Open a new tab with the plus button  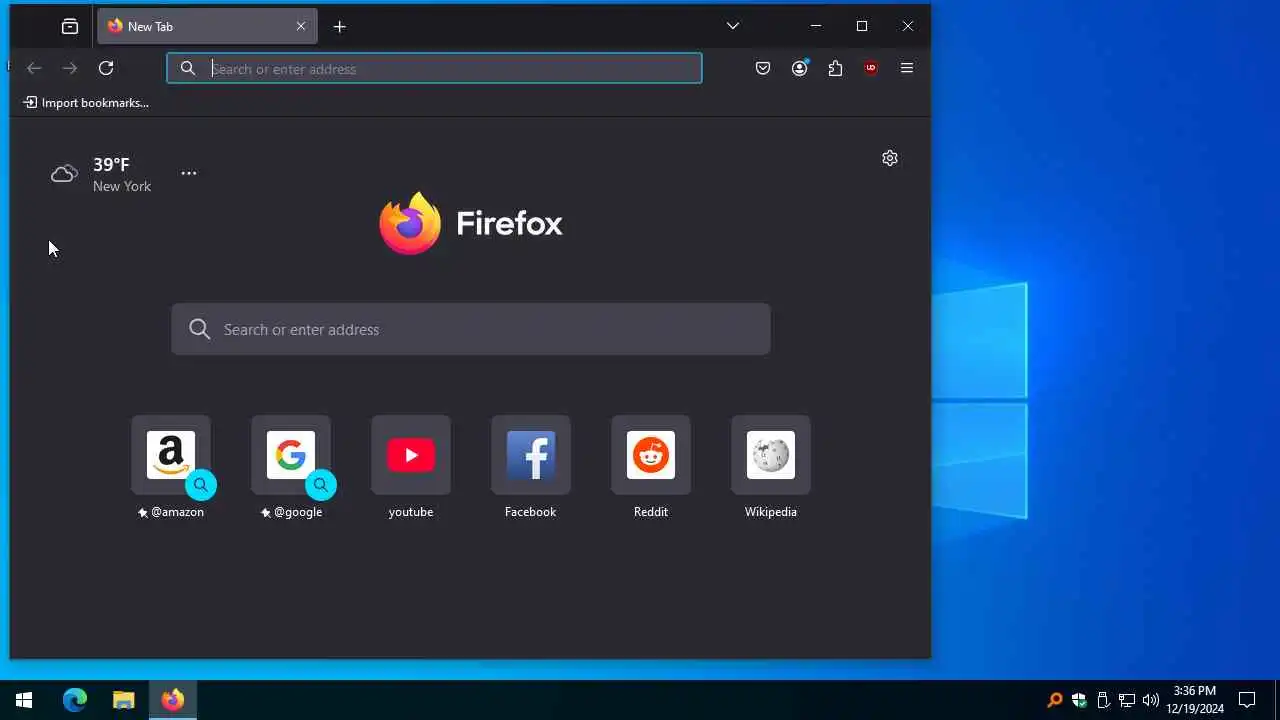340,27
